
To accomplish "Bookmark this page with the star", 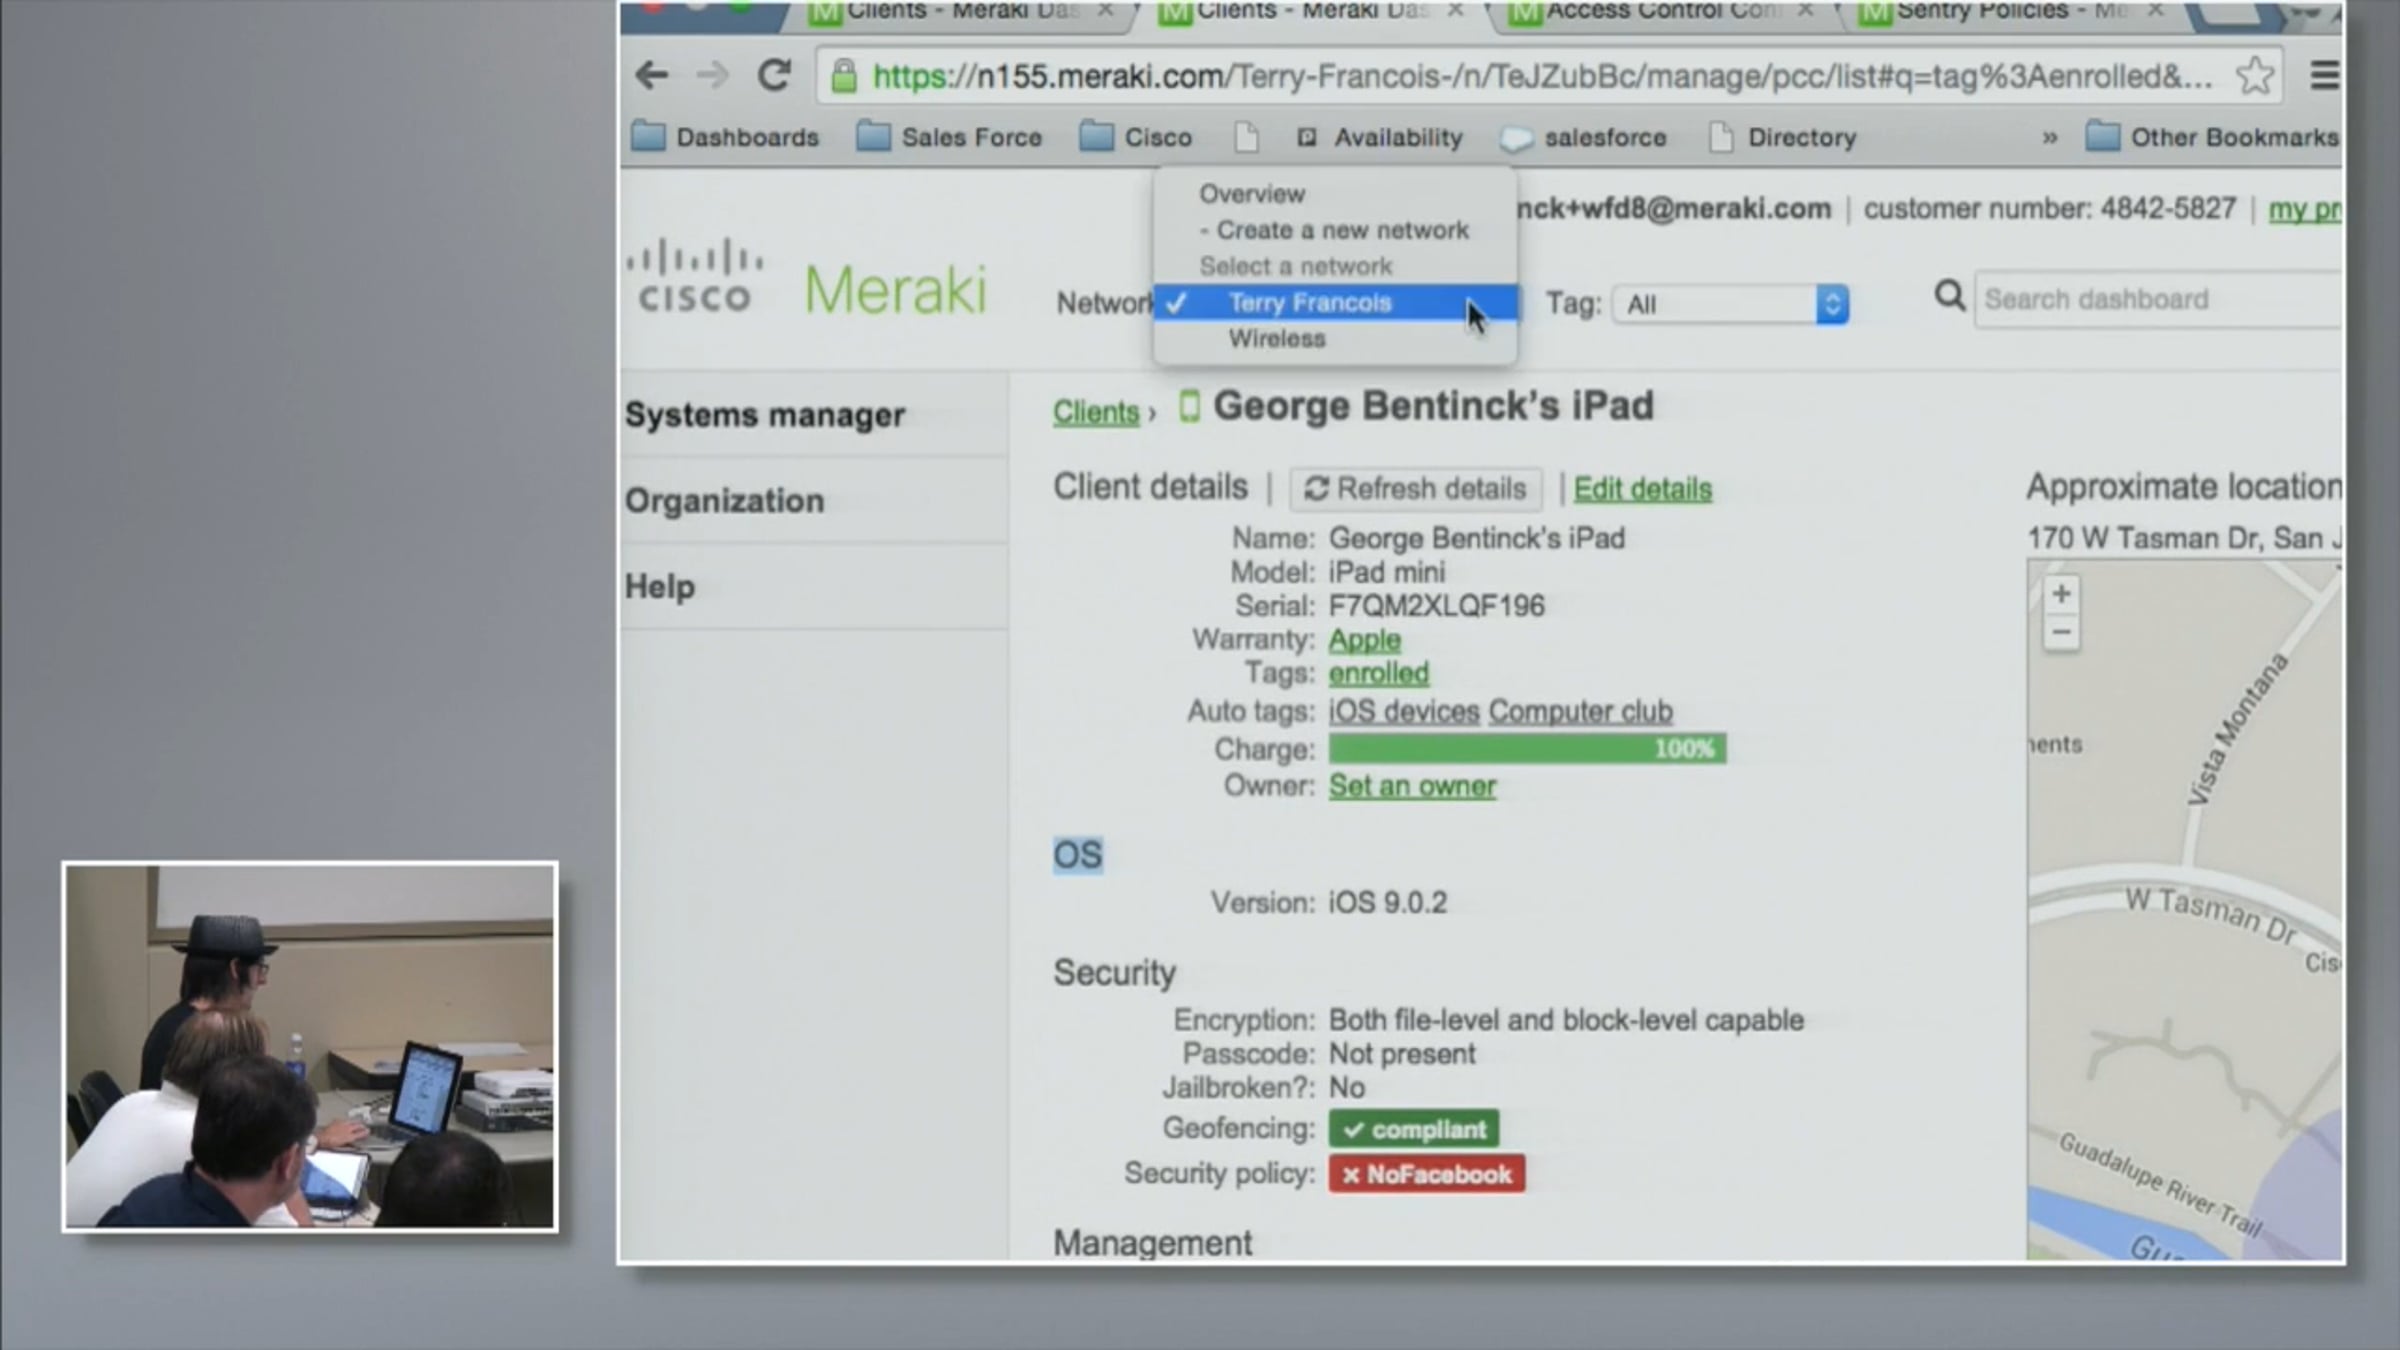I will coord(2254,76).
